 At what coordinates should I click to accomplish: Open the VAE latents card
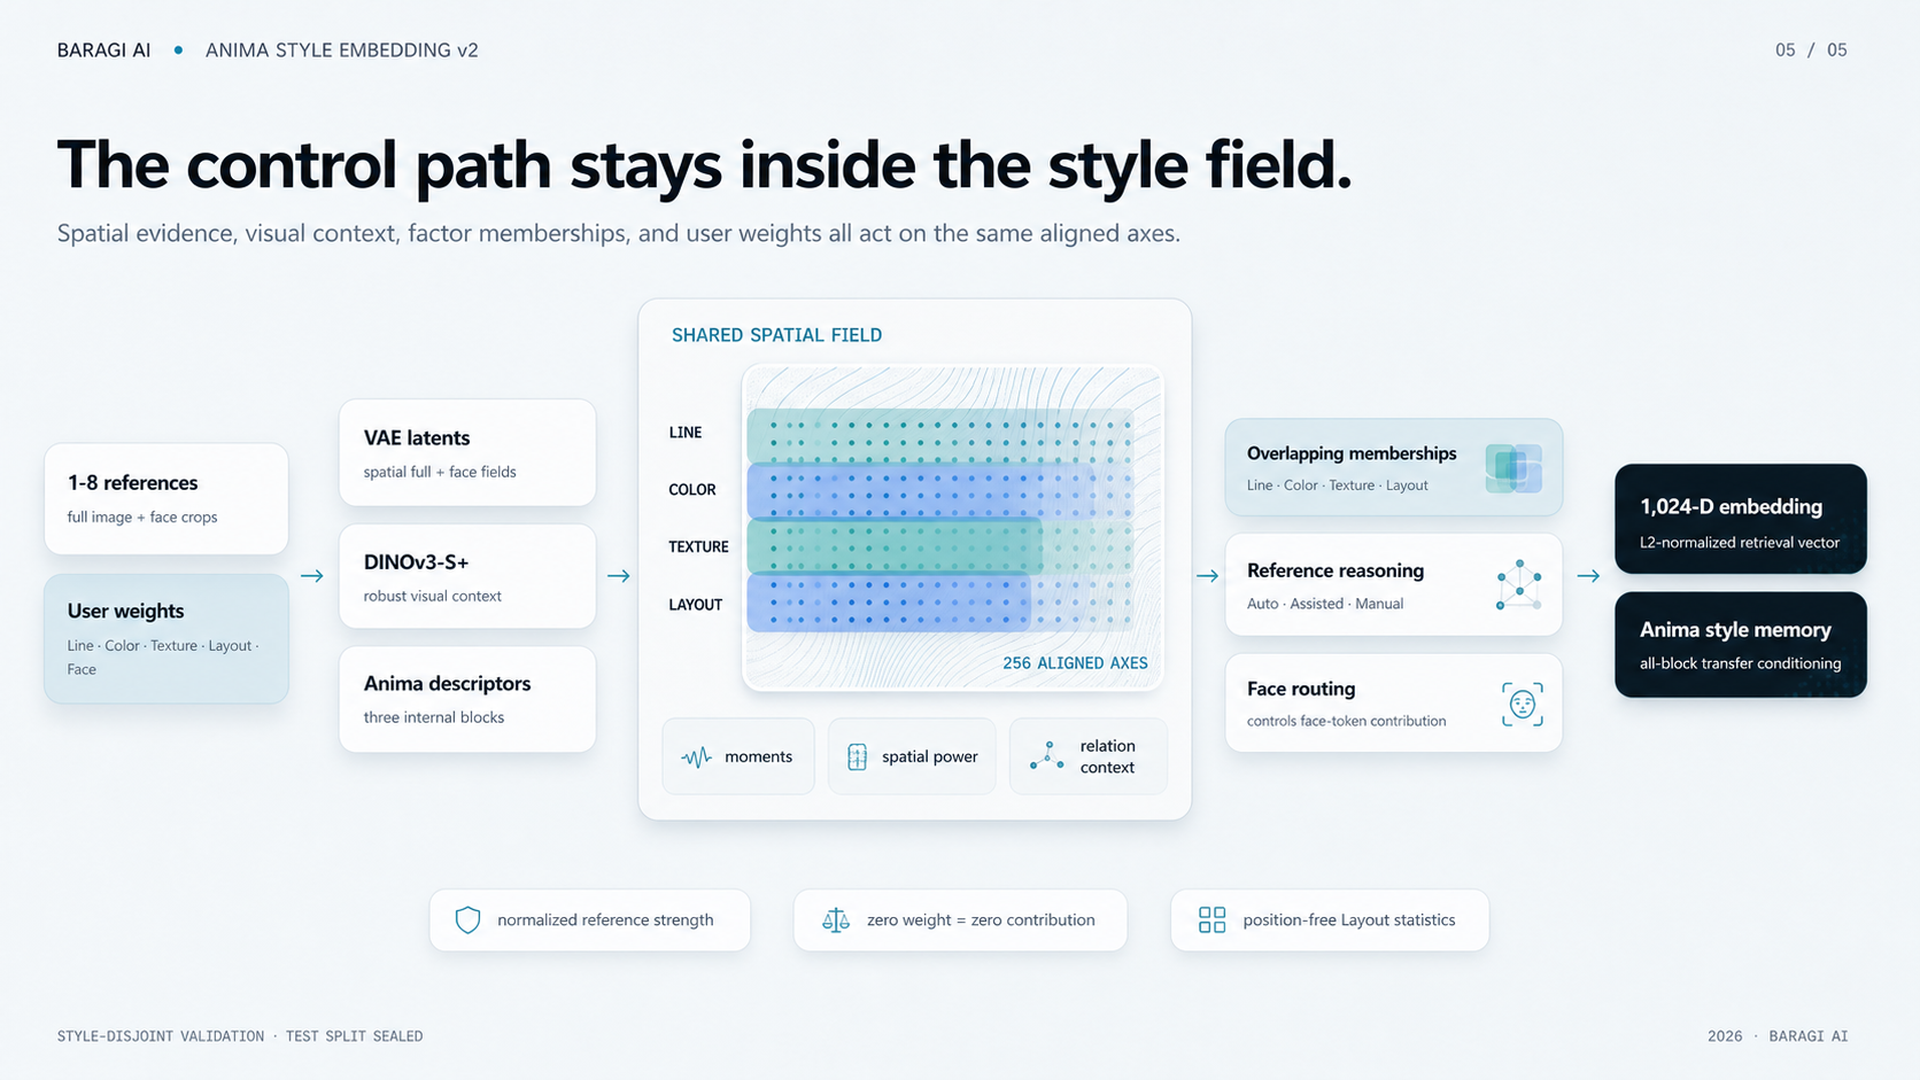pyautogui.click(x=467, y=453)
